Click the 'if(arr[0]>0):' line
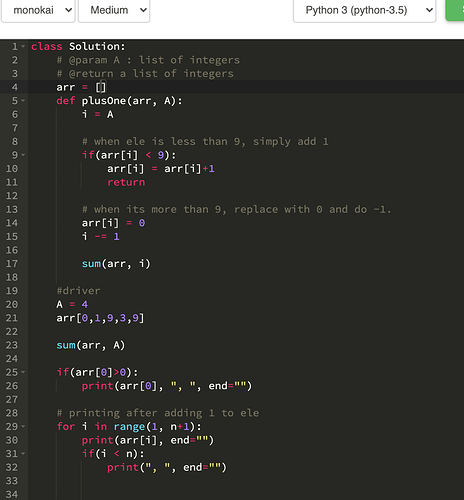Viewport: 464px width, 500px height. coord(97,372)
